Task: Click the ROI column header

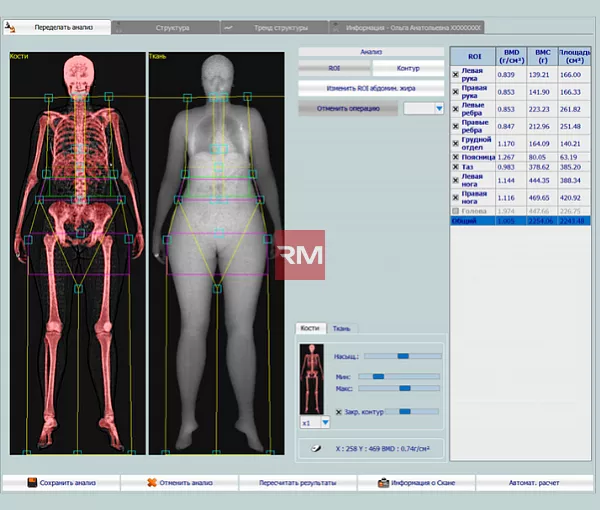Action: [473, 57]
